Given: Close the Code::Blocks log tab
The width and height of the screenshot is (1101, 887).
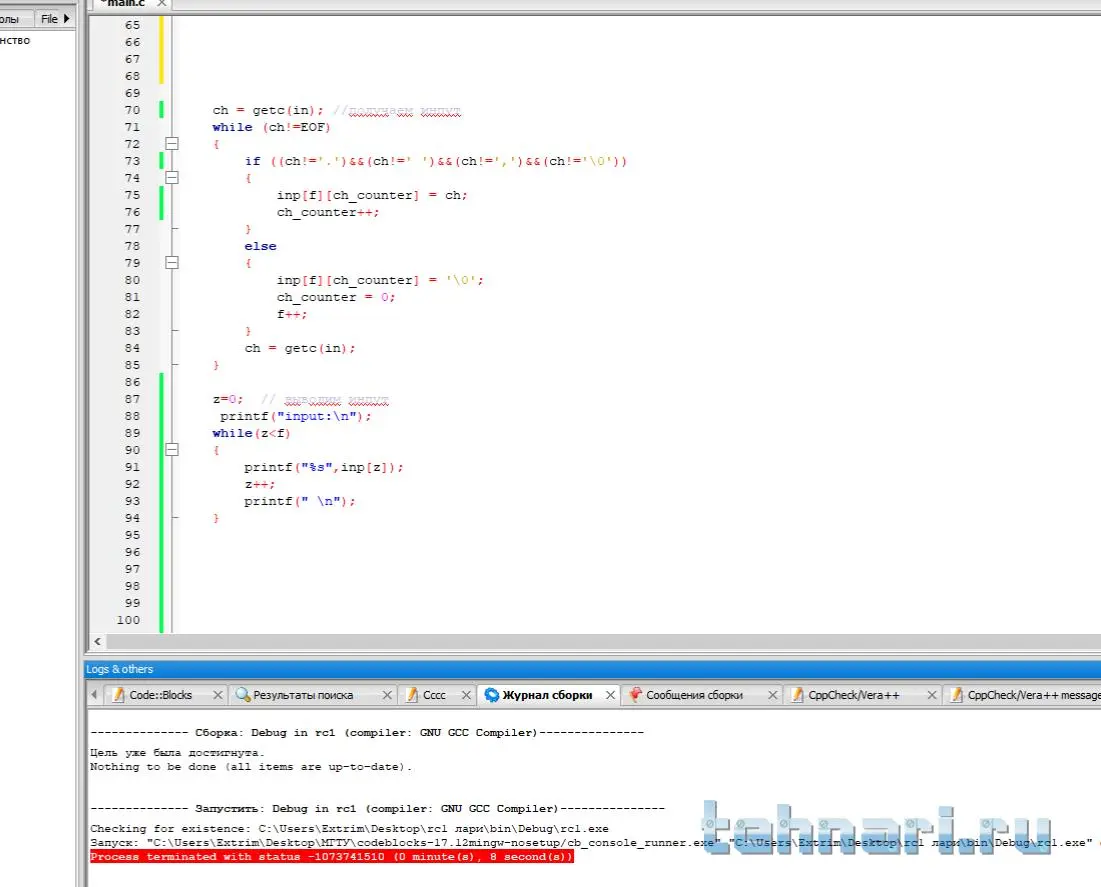Looking at the screenshot, I should pos(218,695).
